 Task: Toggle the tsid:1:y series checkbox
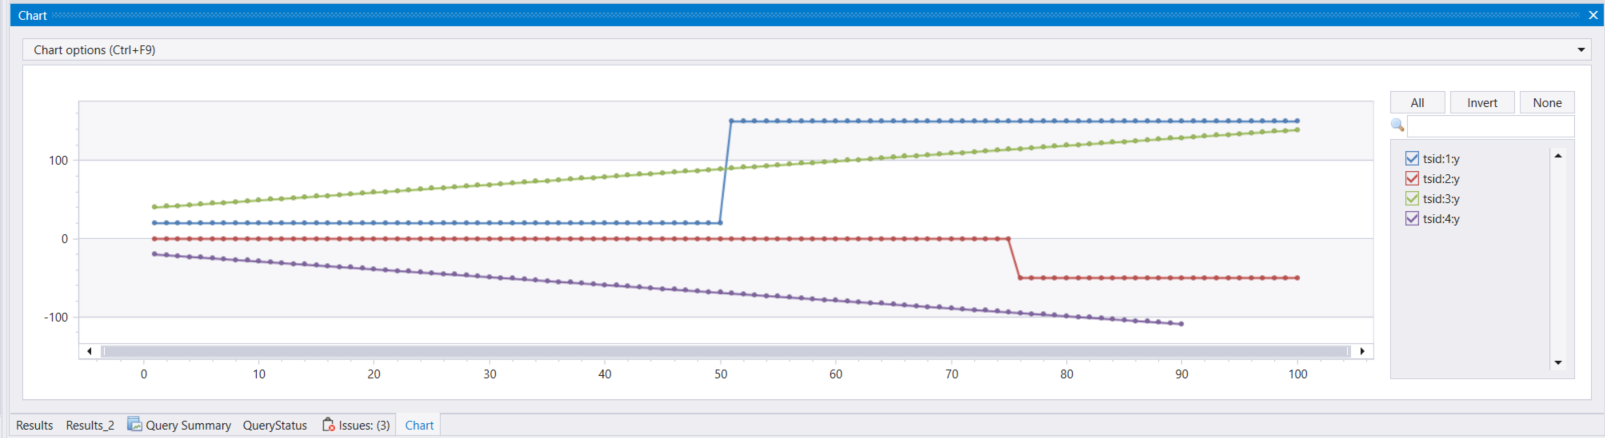click(1412, 158)
